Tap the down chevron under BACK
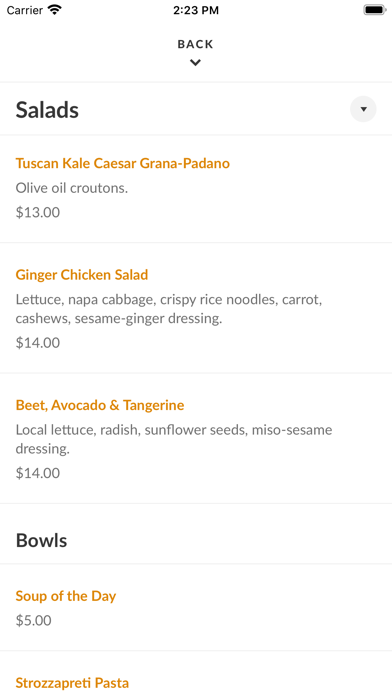 tap(195, 63)
